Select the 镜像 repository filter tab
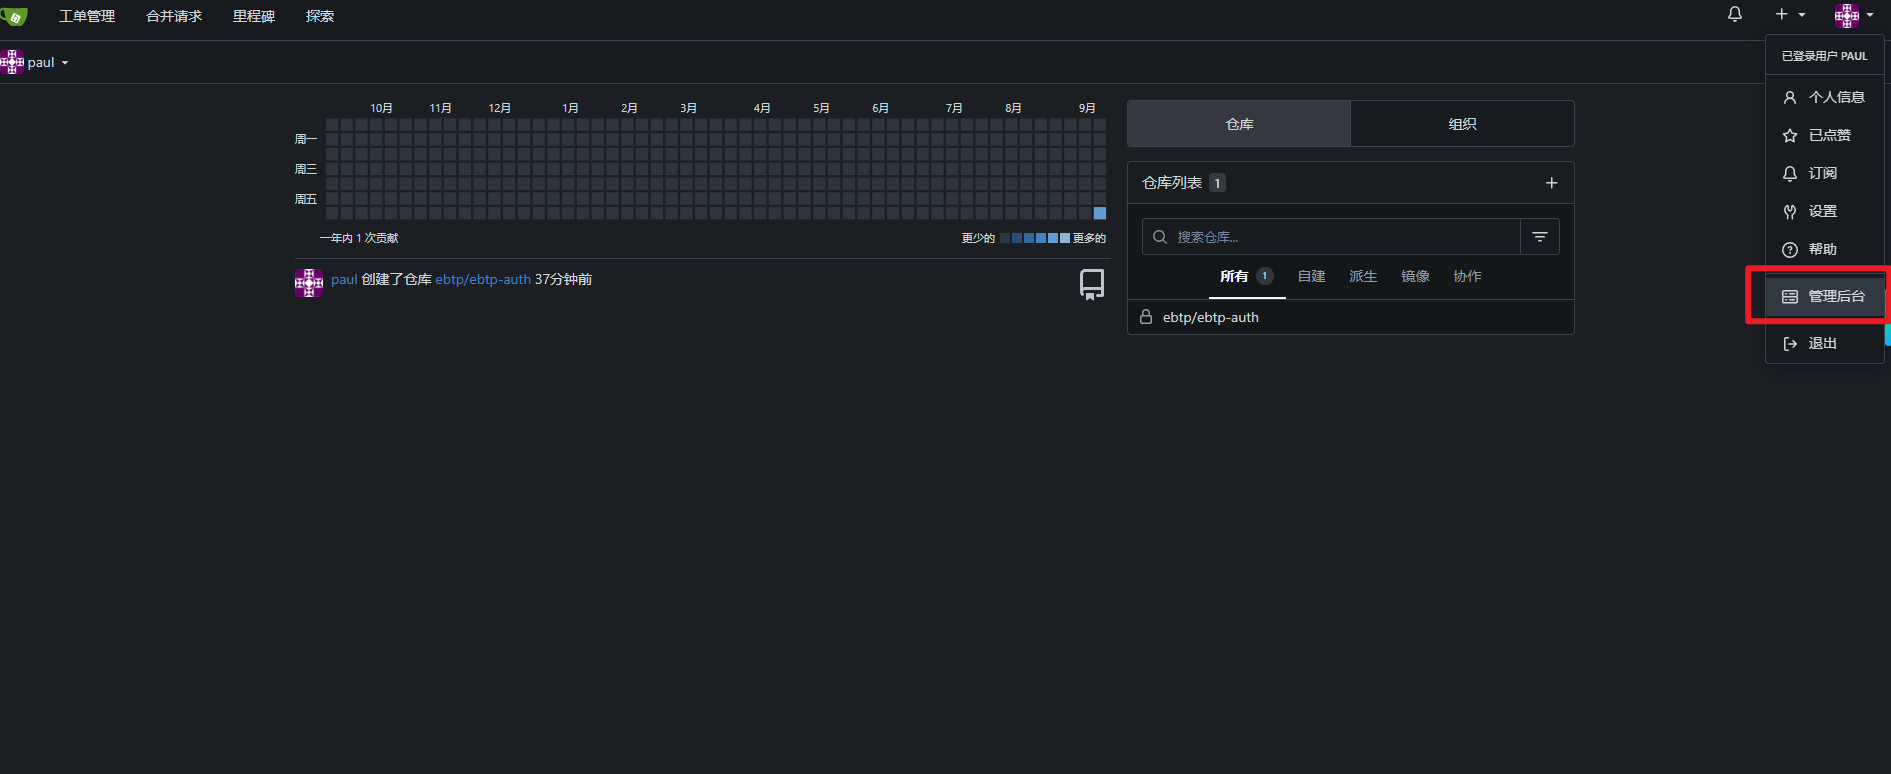The image size is (1891, 774). pos(1414,276)
